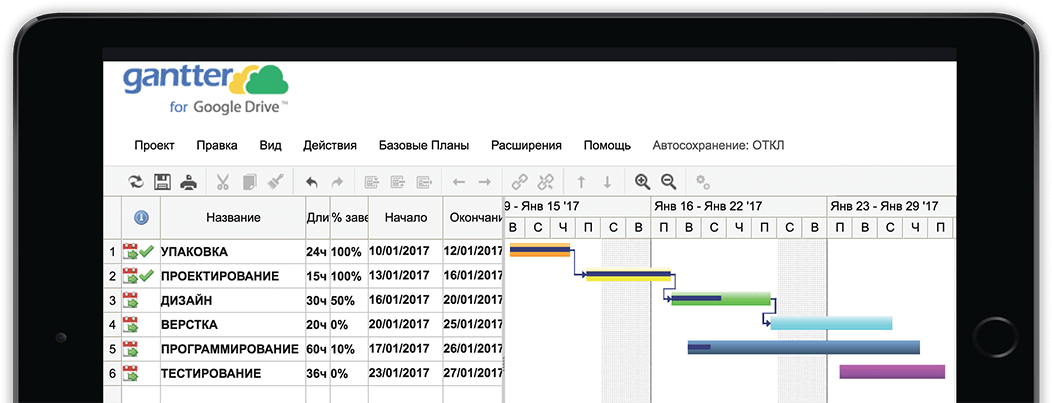Screen dimensions: 1052x403
Task: Click calendar icon in УПАКОВКА row
Action: (130, 252)
